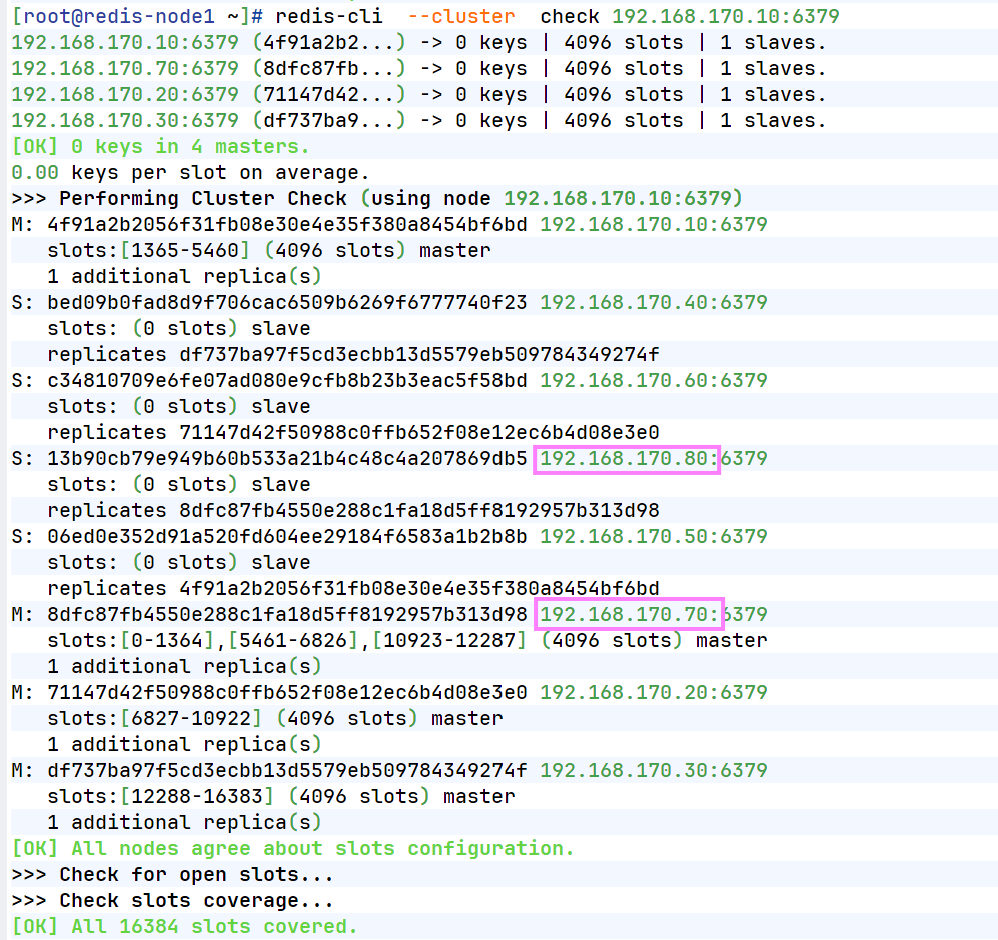Click the slave node ID 13b90cb79e949b60b533a21b4c48c4a207869db5

287,459
